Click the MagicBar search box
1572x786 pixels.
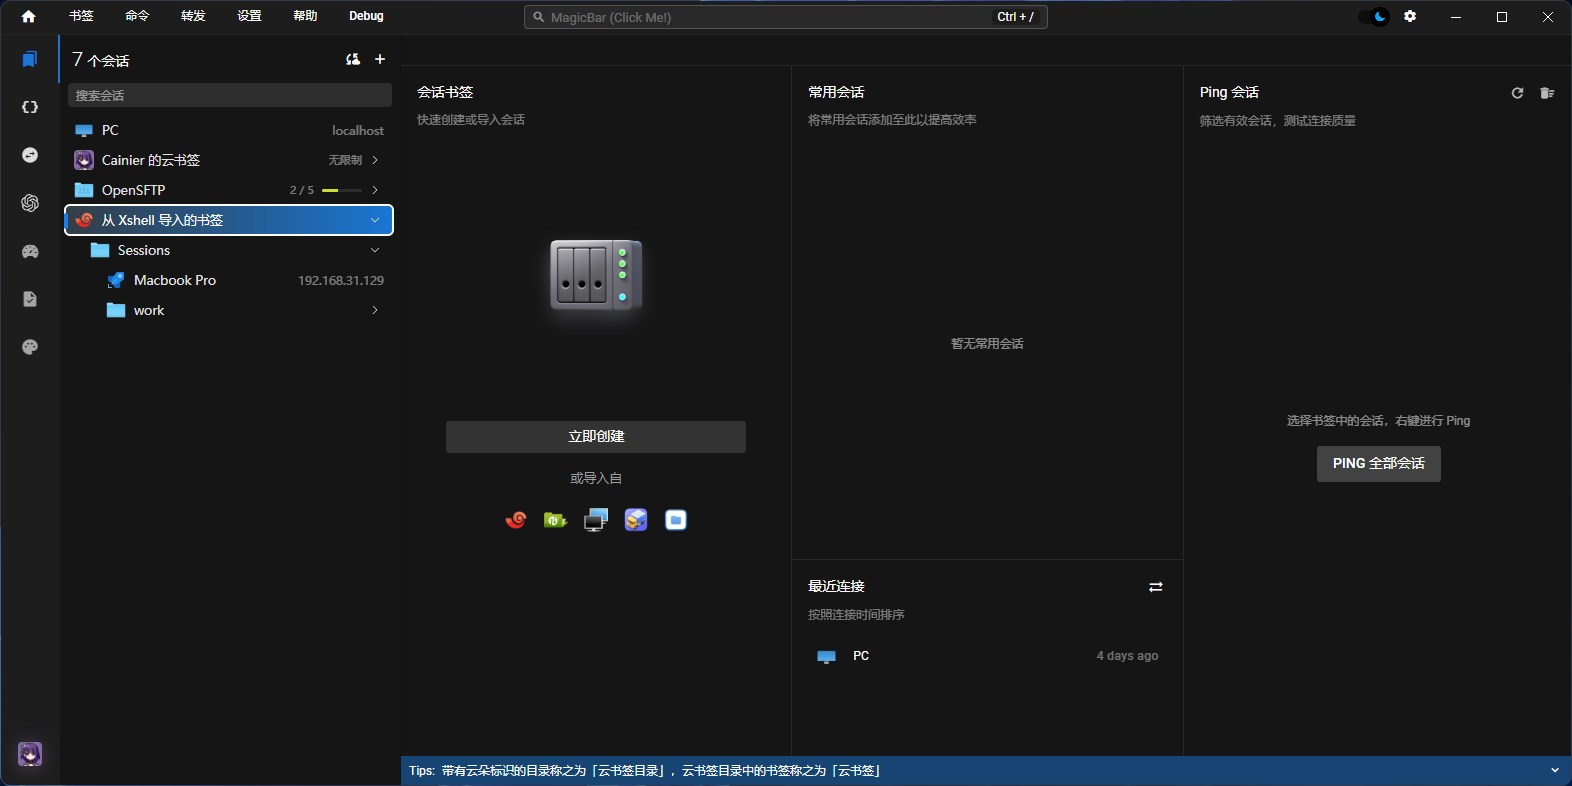point(786,17)
